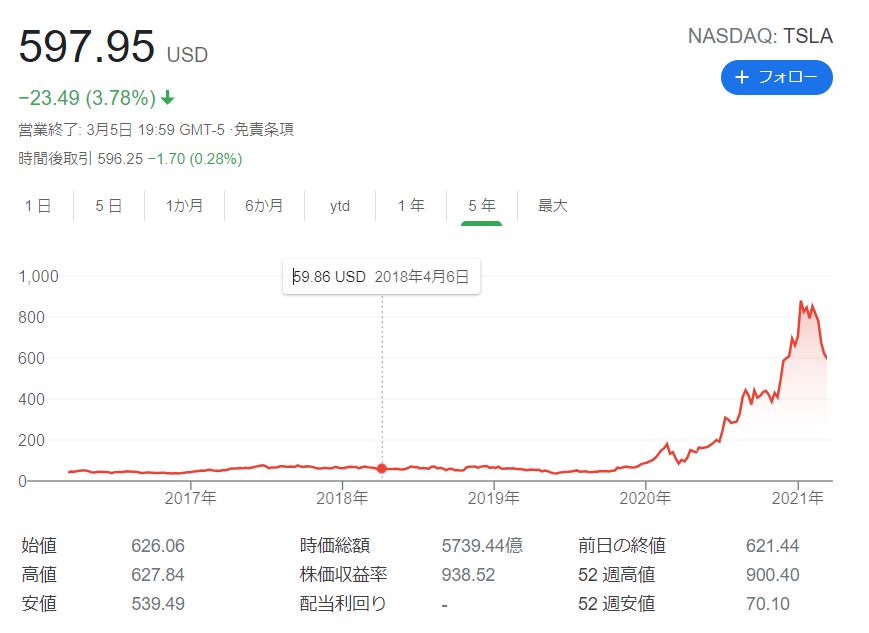Choose the 1年 chart range
The image size is (869, 633).
pos(410,206)
